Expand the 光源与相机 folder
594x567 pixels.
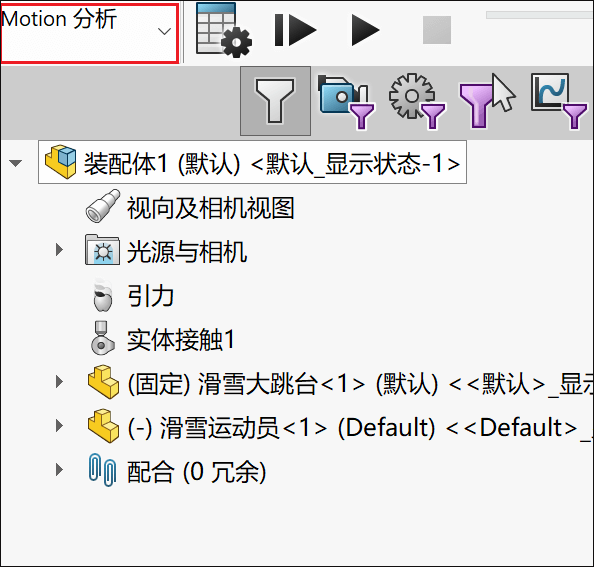point(59,250)
